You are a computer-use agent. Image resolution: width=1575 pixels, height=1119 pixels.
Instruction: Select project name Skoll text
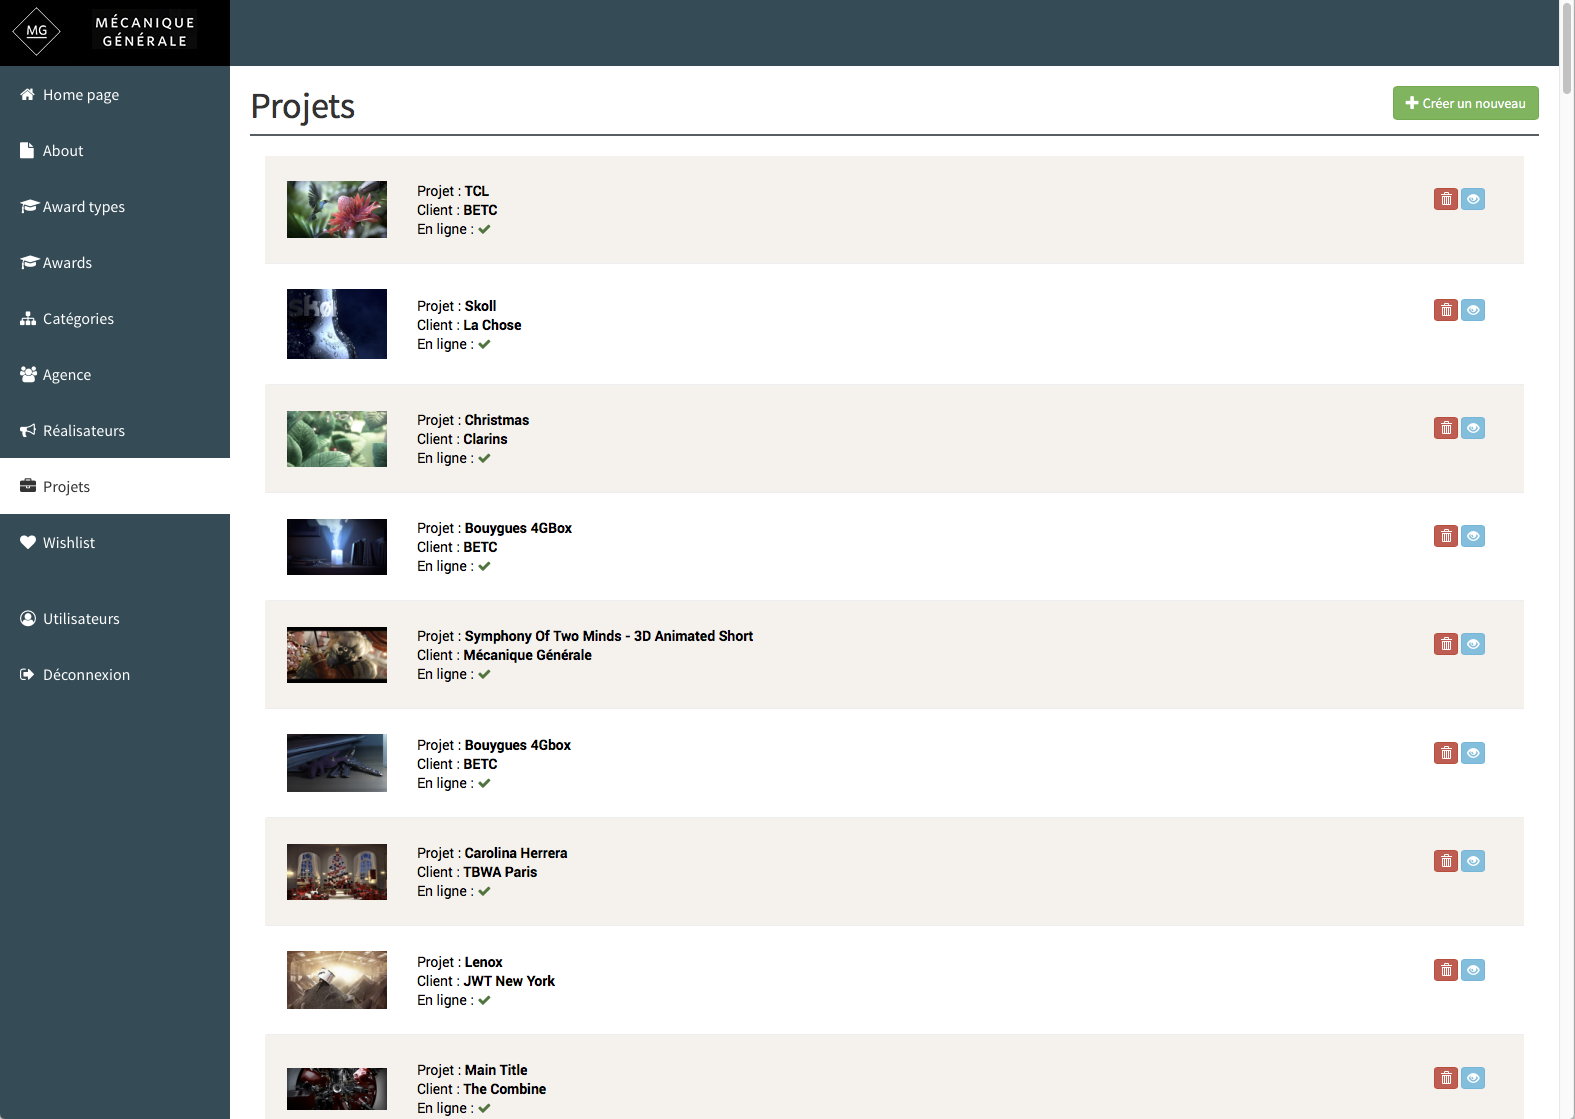[480, 306]
